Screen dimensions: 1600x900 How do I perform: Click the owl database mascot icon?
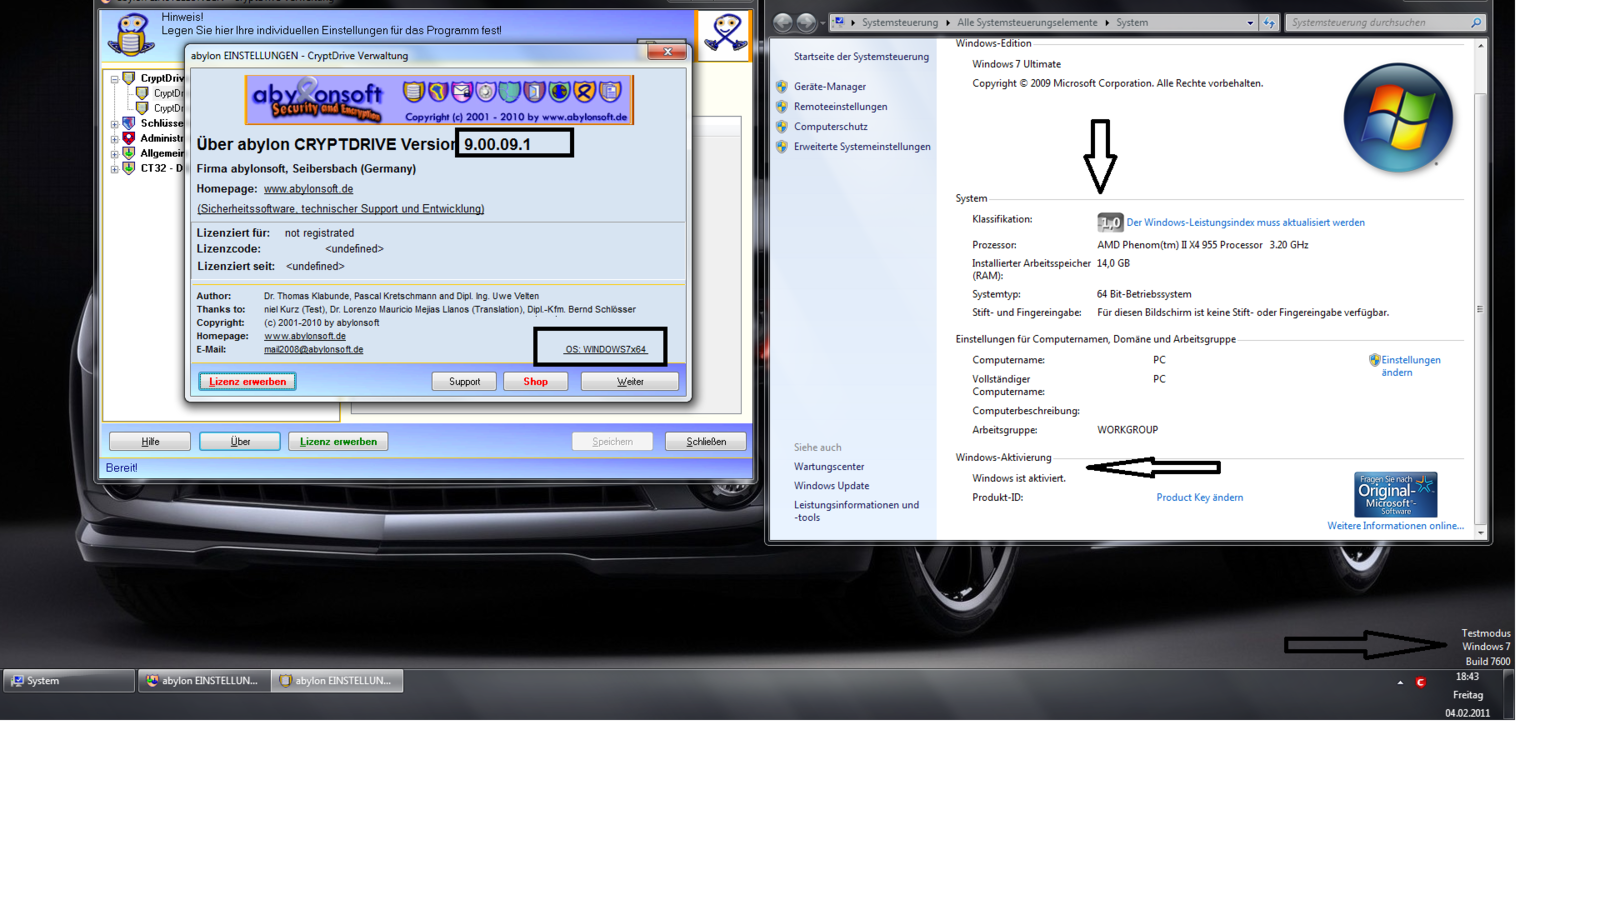click(x=131, y=34)
